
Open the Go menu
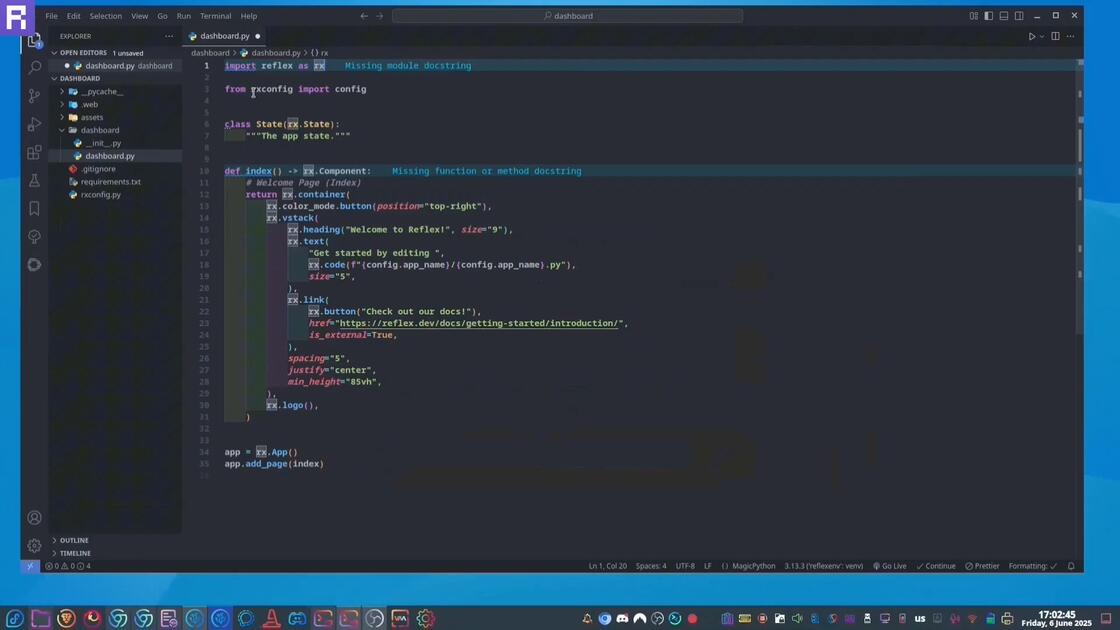tap(162, 16)
